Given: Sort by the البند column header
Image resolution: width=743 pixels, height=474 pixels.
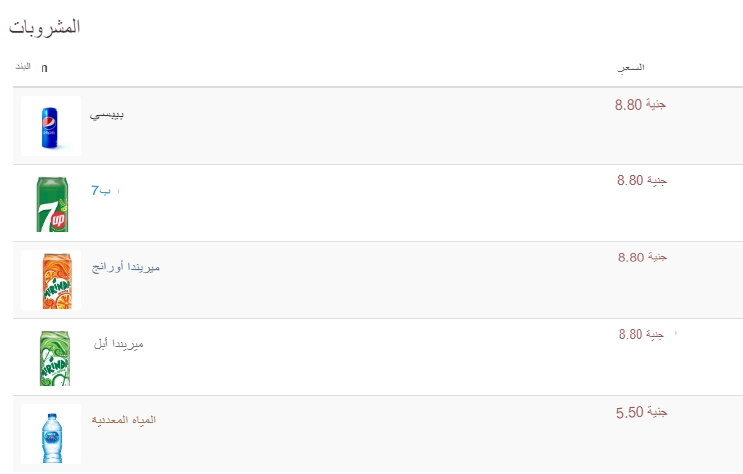Looking at the screenshot, I should pos(23,66).
